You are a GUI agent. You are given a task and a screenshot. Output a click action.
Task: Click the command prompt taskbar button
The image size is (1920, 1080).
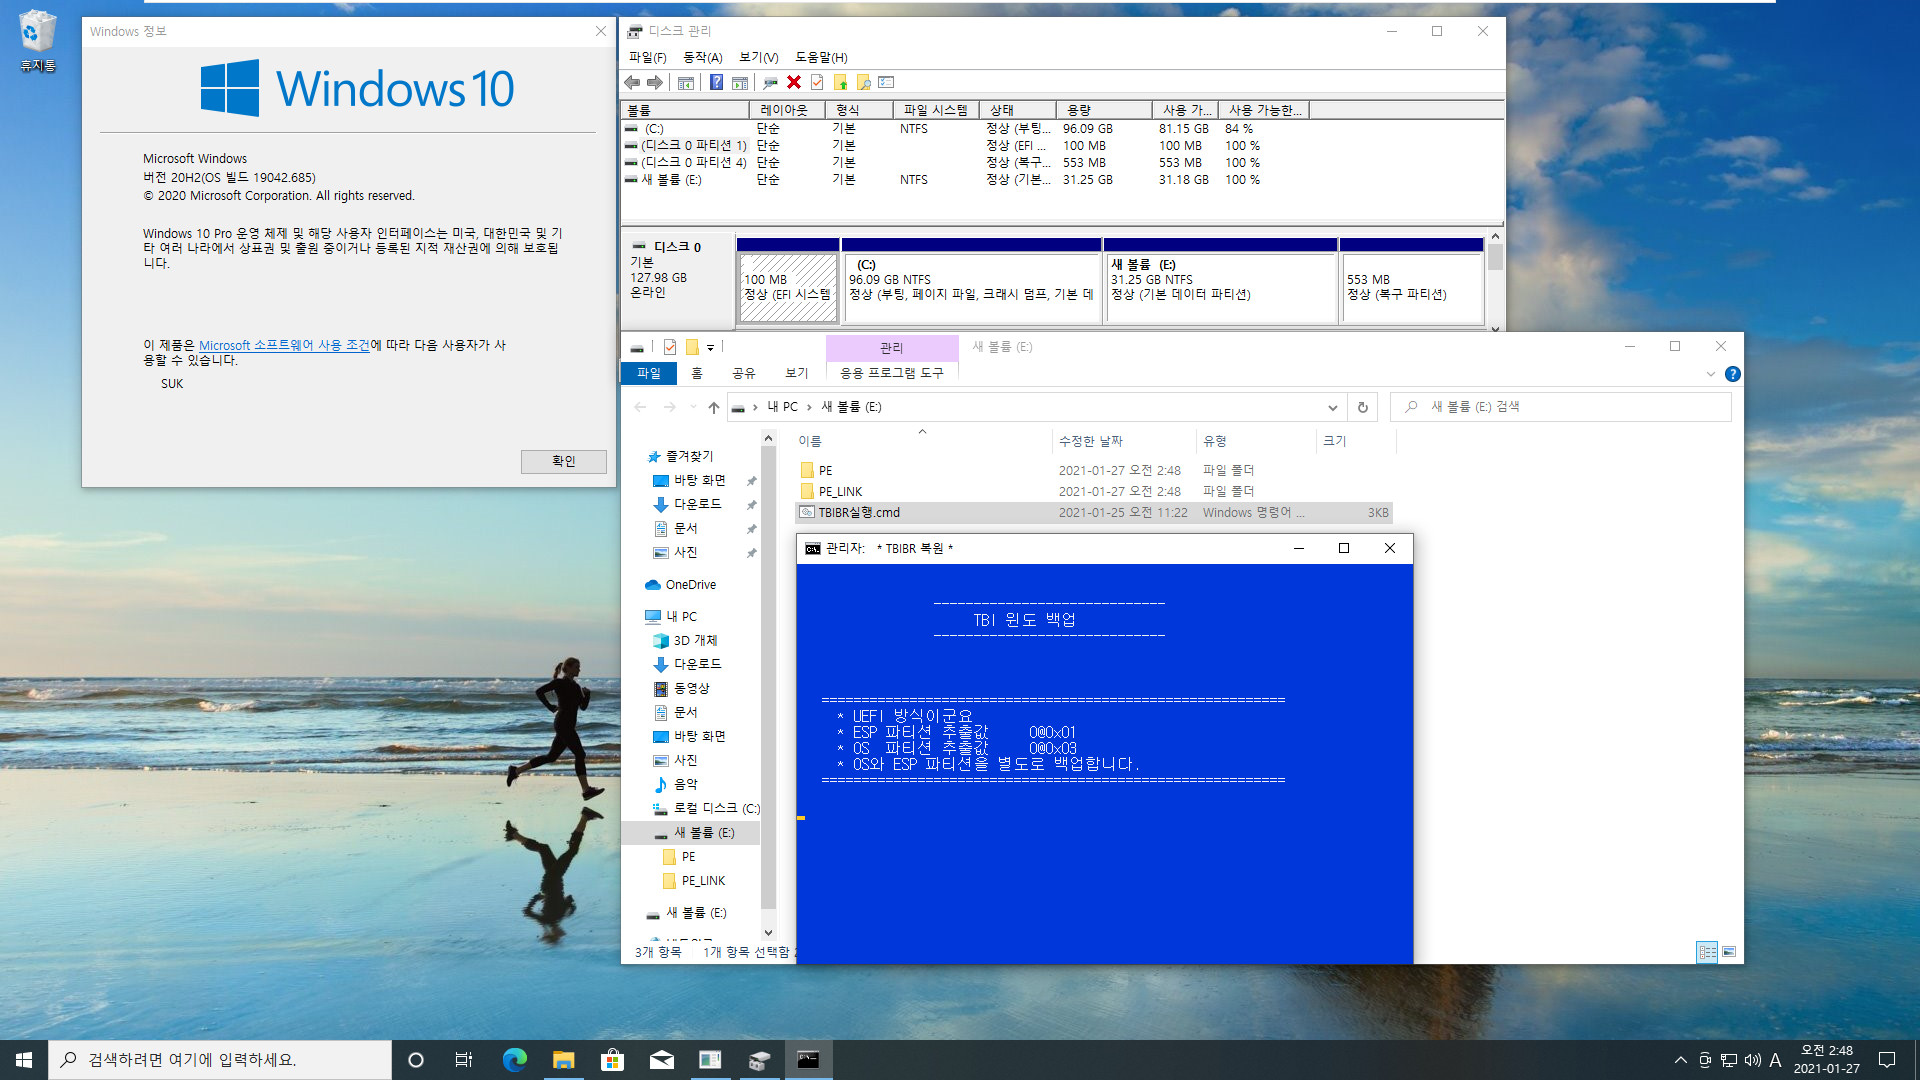point(808,1060)
